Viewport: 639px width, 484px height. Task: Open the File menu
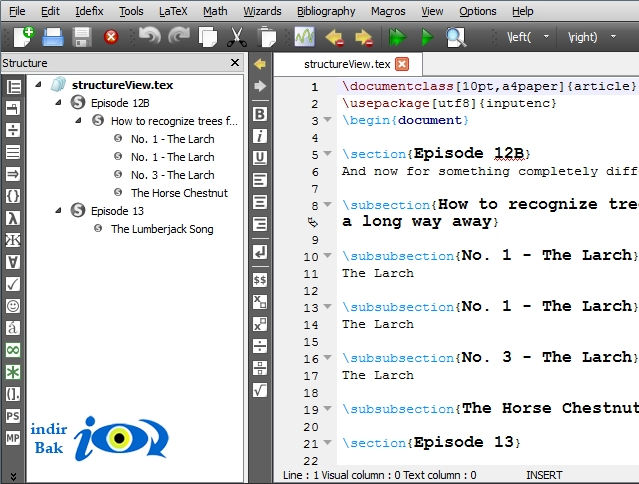coord(17,11)
